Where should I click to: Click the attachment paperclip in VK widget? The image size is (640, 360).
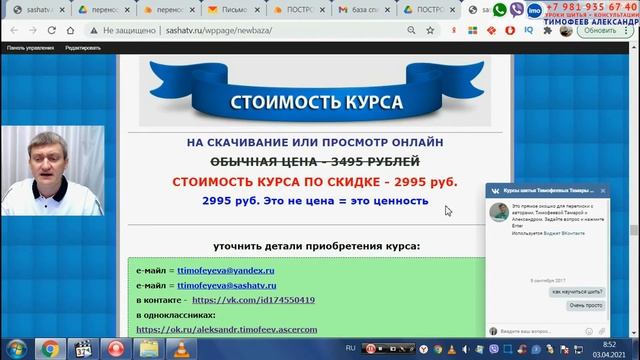(602, 331)
